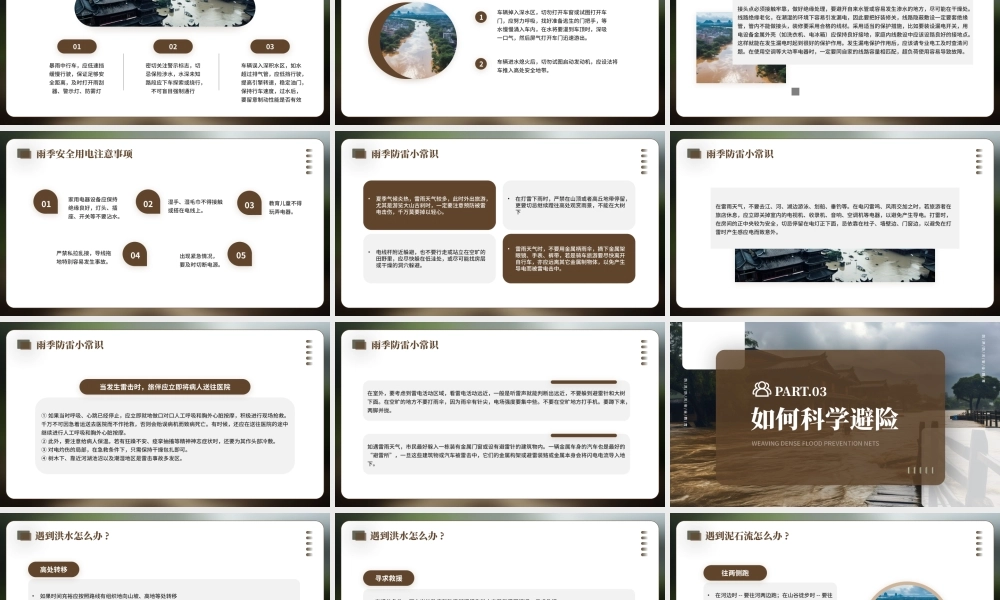The image size is (1000, 600).
Task: Click the 当发生雷击时，旅伴应立即将病人送往医院 banner
Action: point(165,387)
